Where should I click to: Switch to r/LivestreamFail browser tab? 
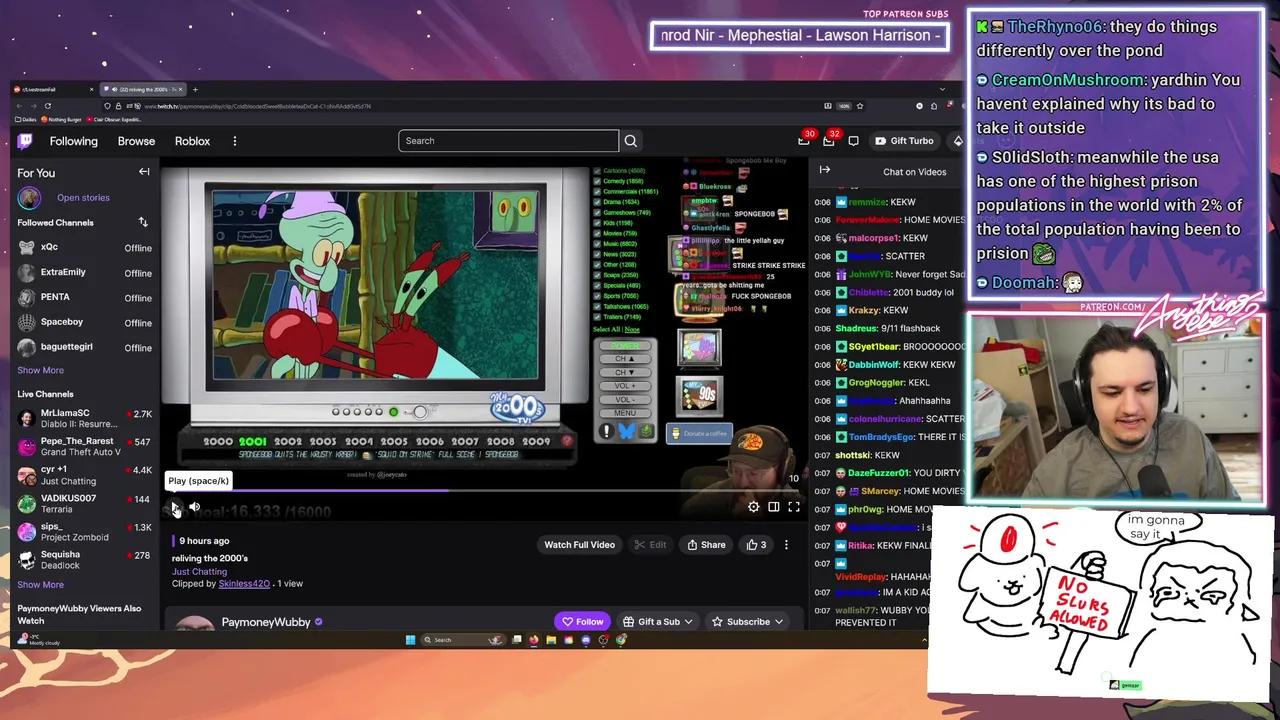click(x=55, y=90)
